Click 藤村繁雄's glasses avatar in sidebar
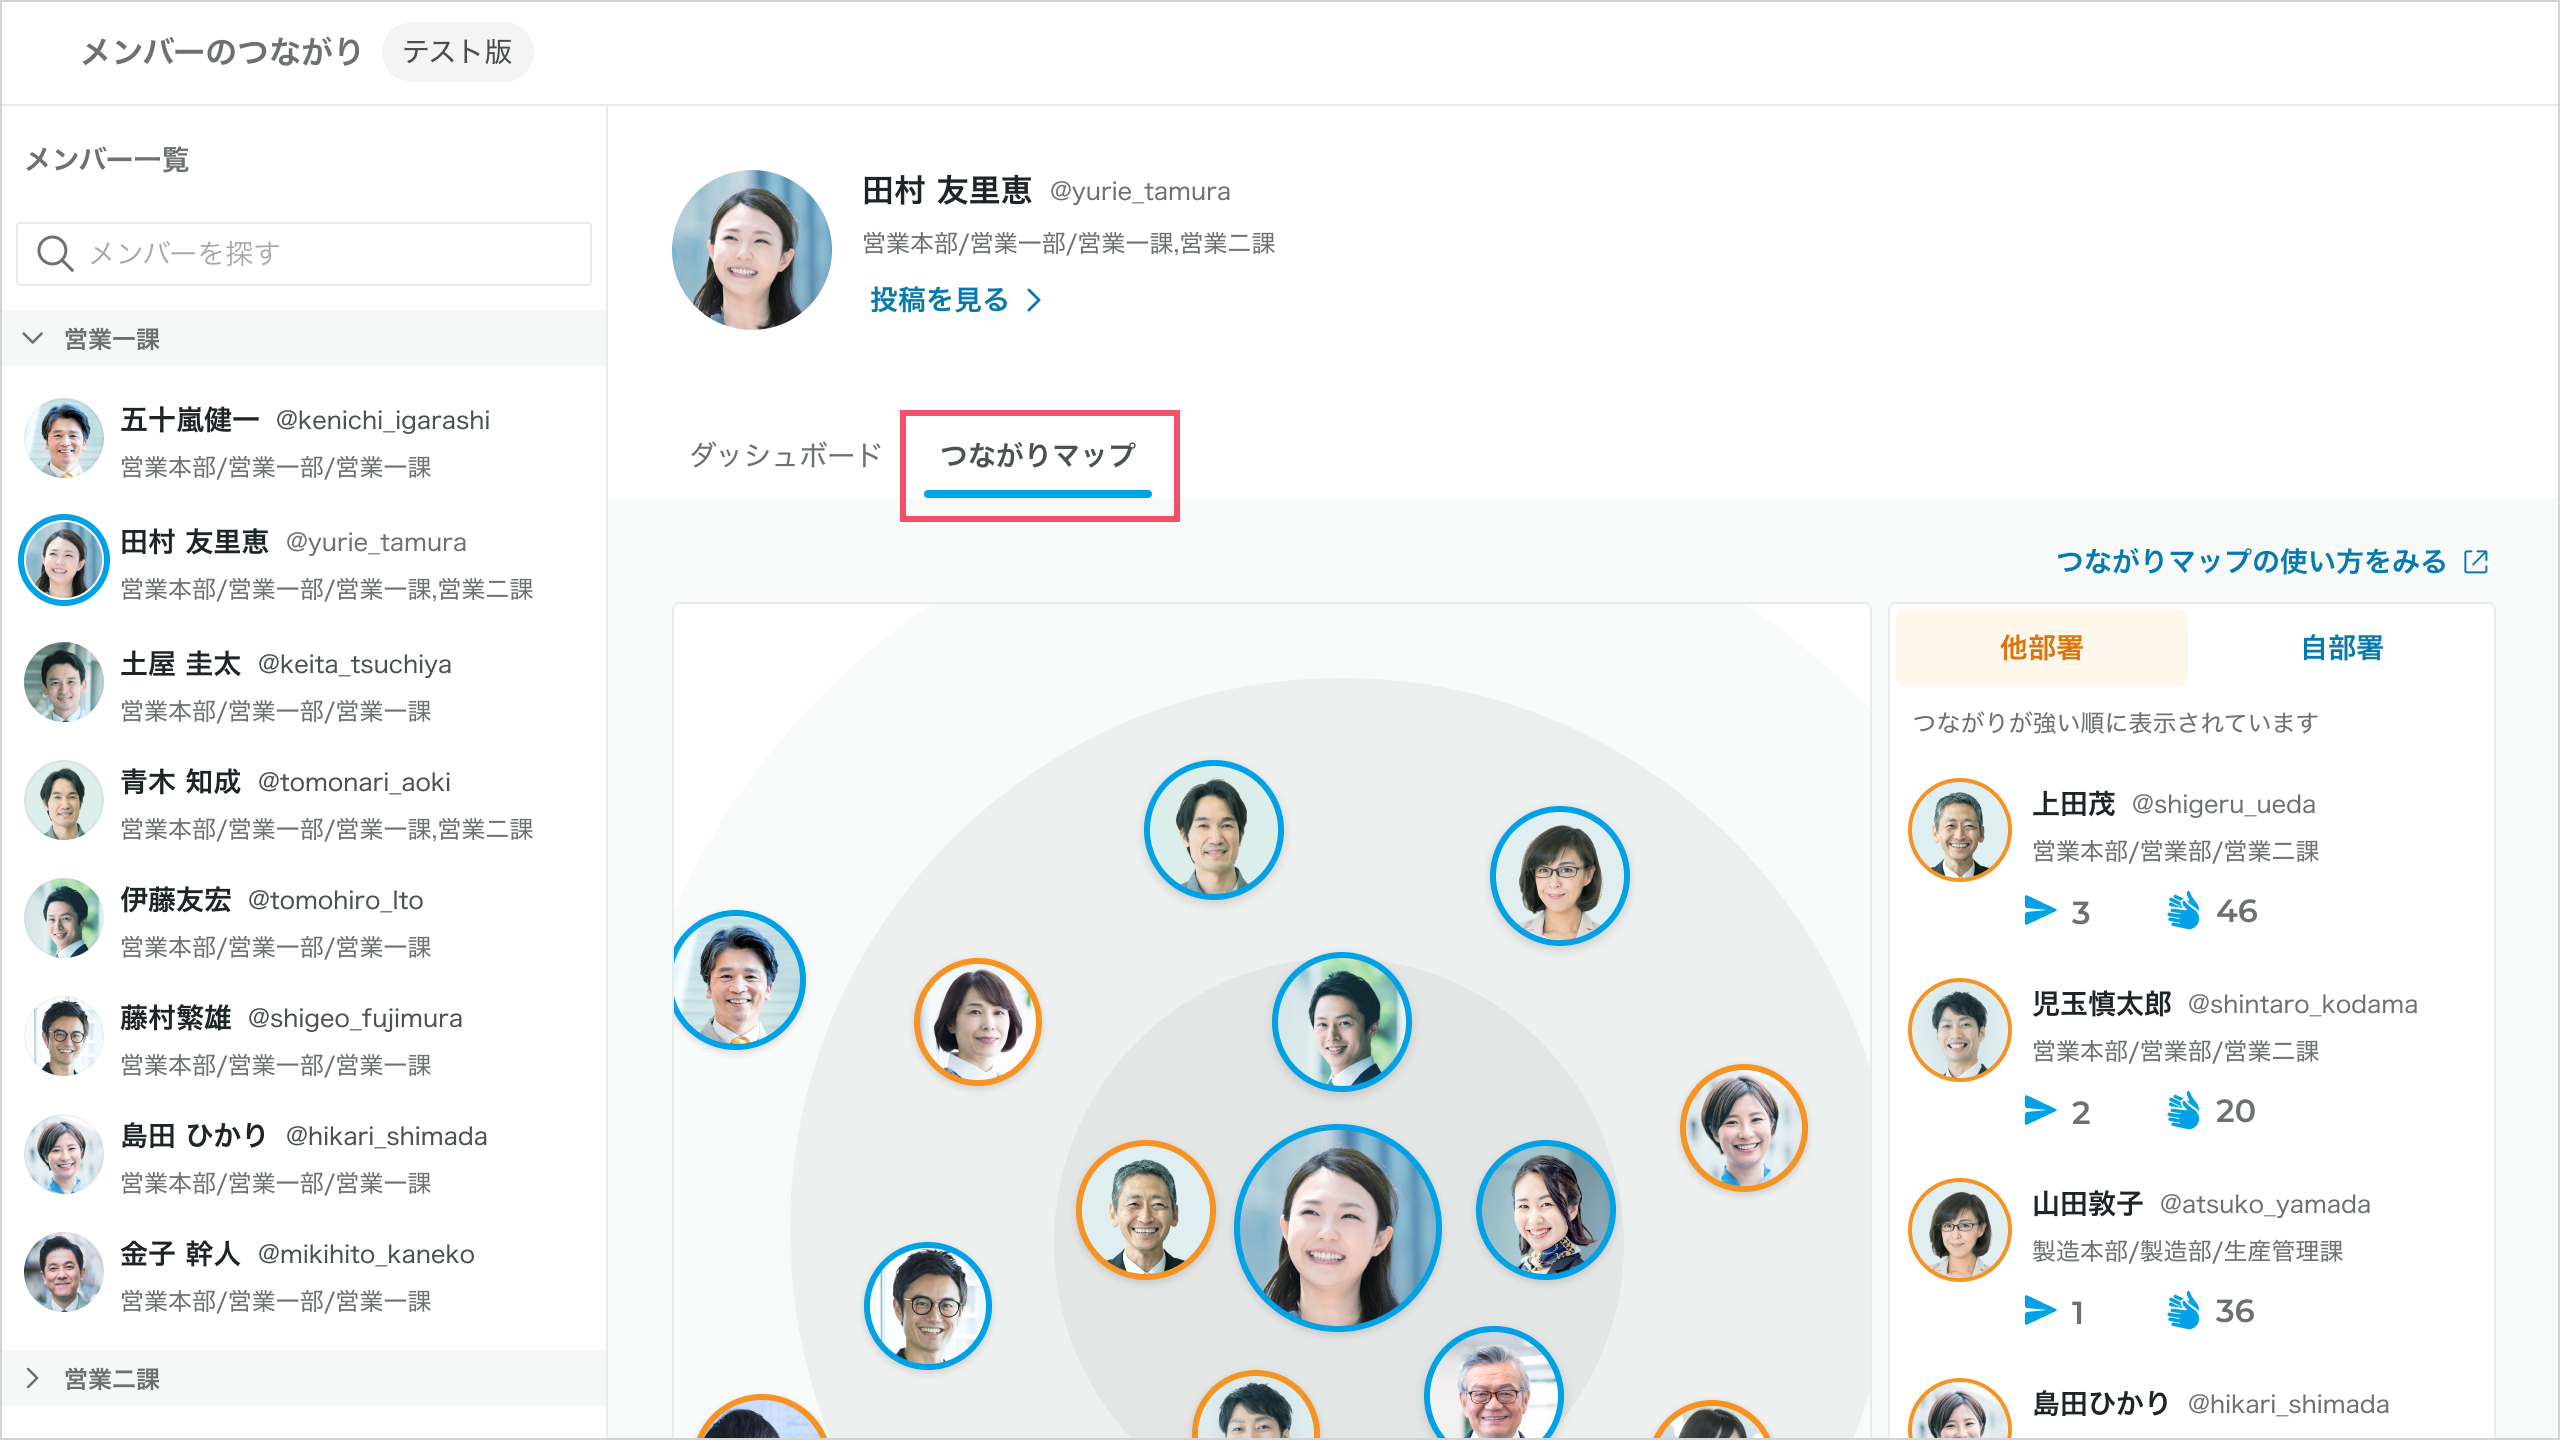 pyautogui.click(x=64, y=1037)
